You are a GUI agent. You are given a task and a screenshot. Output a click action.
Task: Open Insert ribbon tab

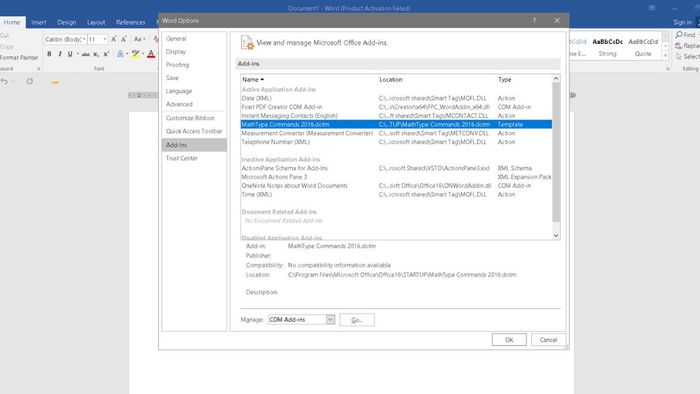click(x=39, y=22)
